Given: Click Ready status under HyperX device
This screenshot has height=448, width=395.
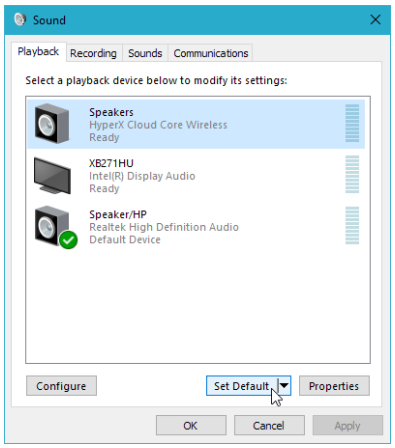Looking at the screenshot, I should 104,137.
